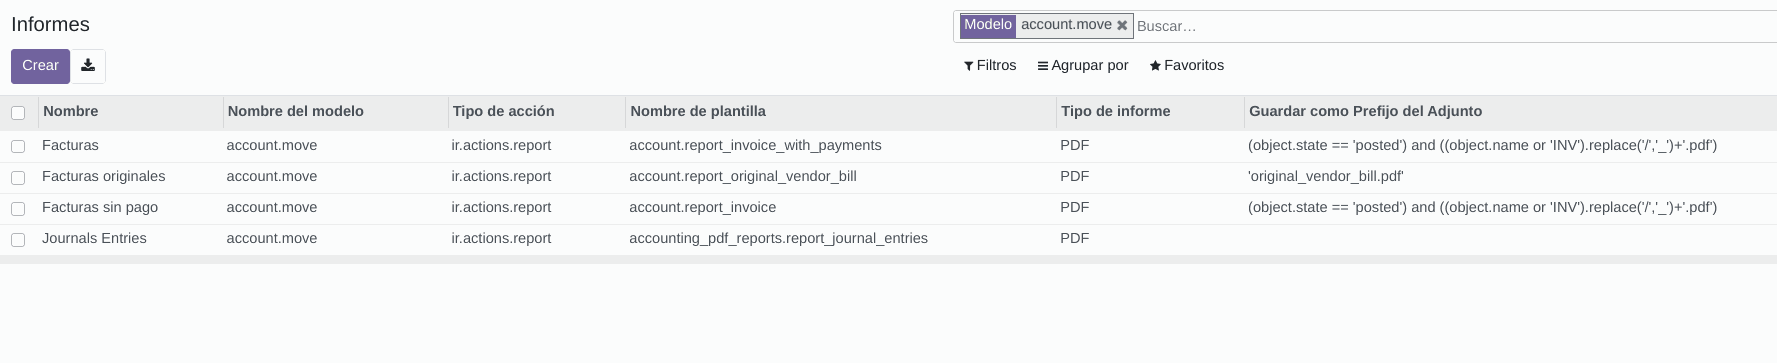
Task: Sort by the Nombre column header
Action: coord(71,111)
